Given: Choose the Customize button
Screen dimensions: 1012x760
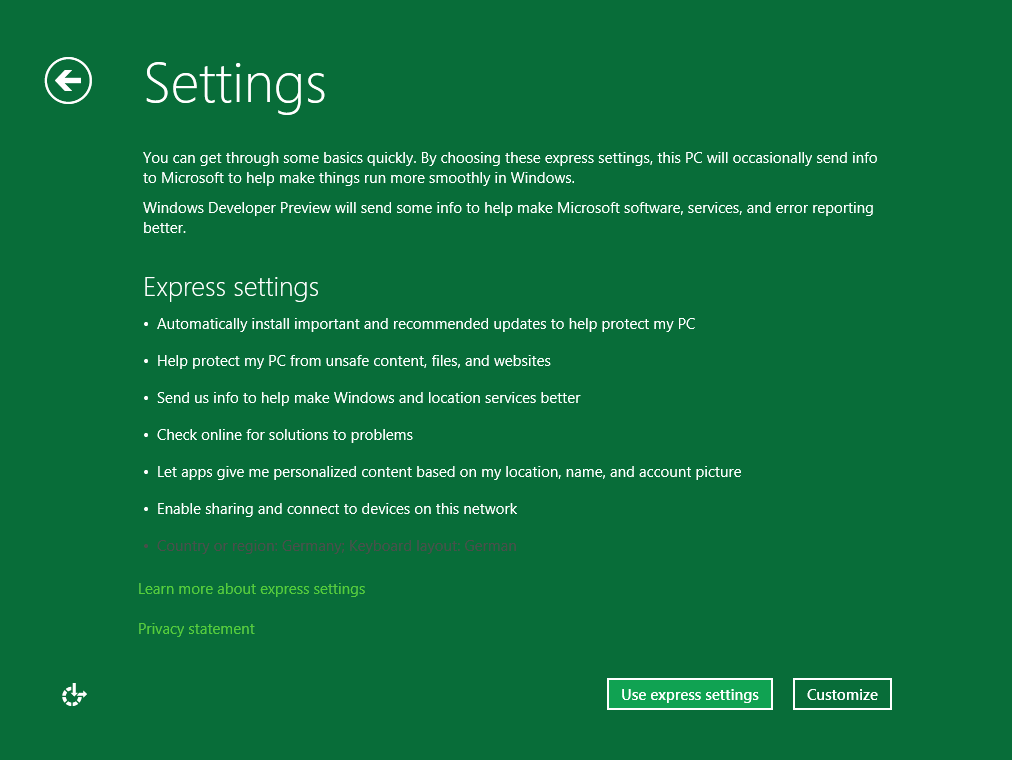Looking at the screenshot, I should tap(842, 694).
